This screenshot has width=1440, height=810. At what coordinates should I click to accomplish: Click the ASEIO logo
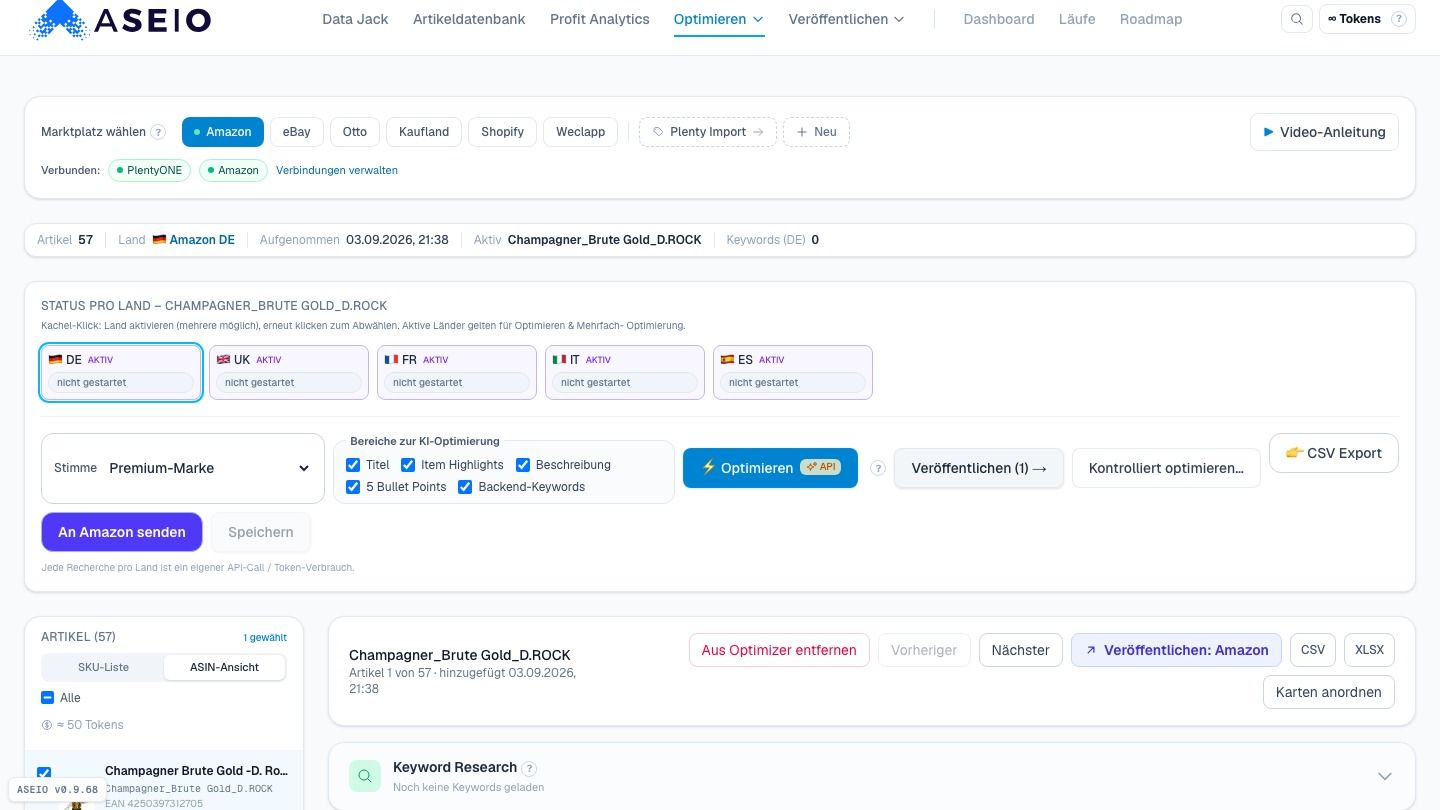pos(121,19)
